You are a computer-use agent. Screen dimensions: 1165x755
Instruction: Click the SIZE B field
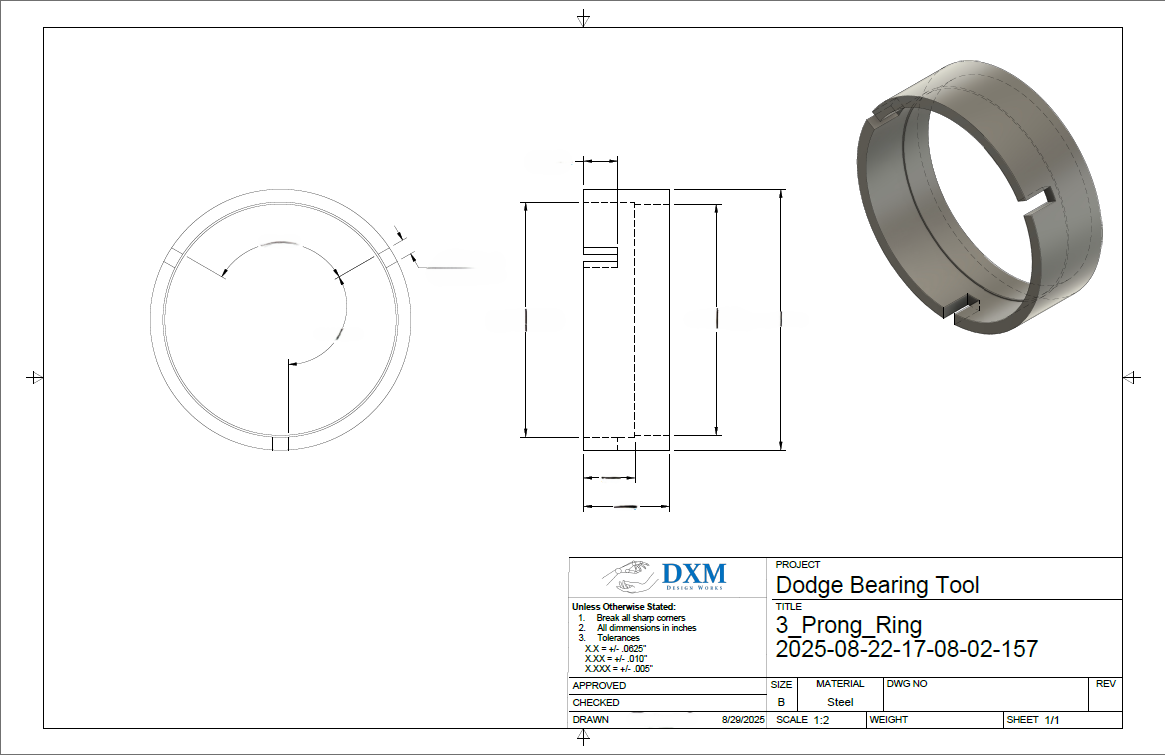pyautogui.click(x=781, y=702)
